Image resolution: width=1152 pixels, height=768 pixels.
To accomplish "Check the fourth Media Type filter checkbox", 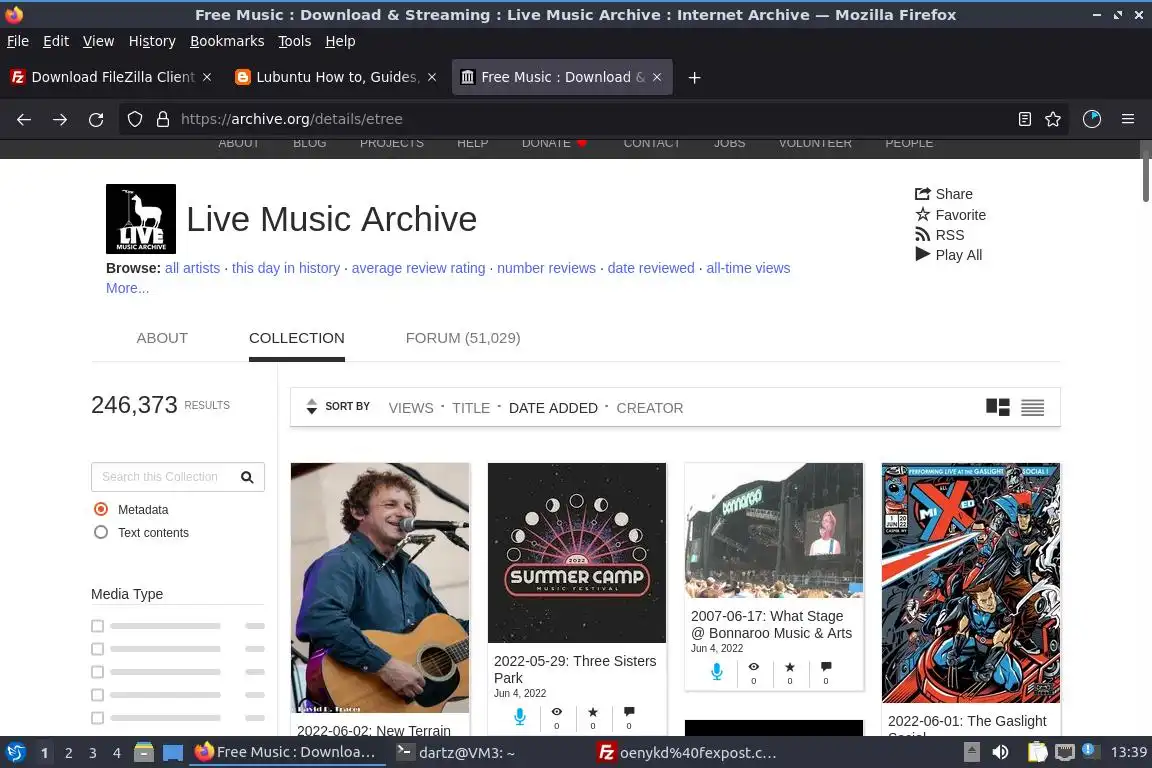I will coord(97,695).
